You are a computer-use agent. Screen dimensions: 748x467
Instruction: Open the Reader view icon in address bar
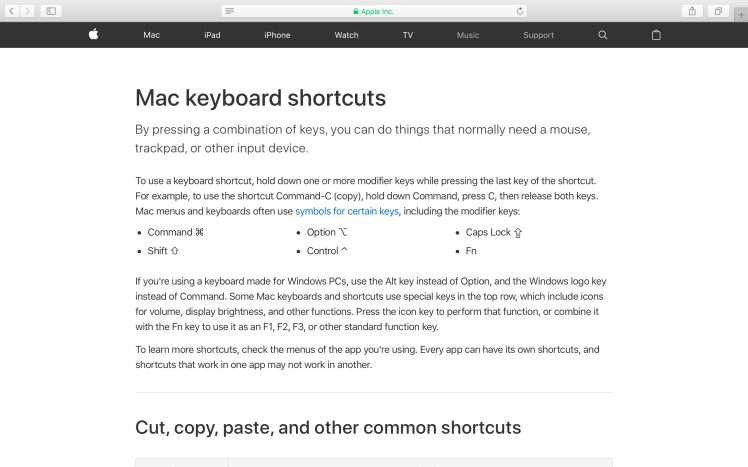point(231,10)
